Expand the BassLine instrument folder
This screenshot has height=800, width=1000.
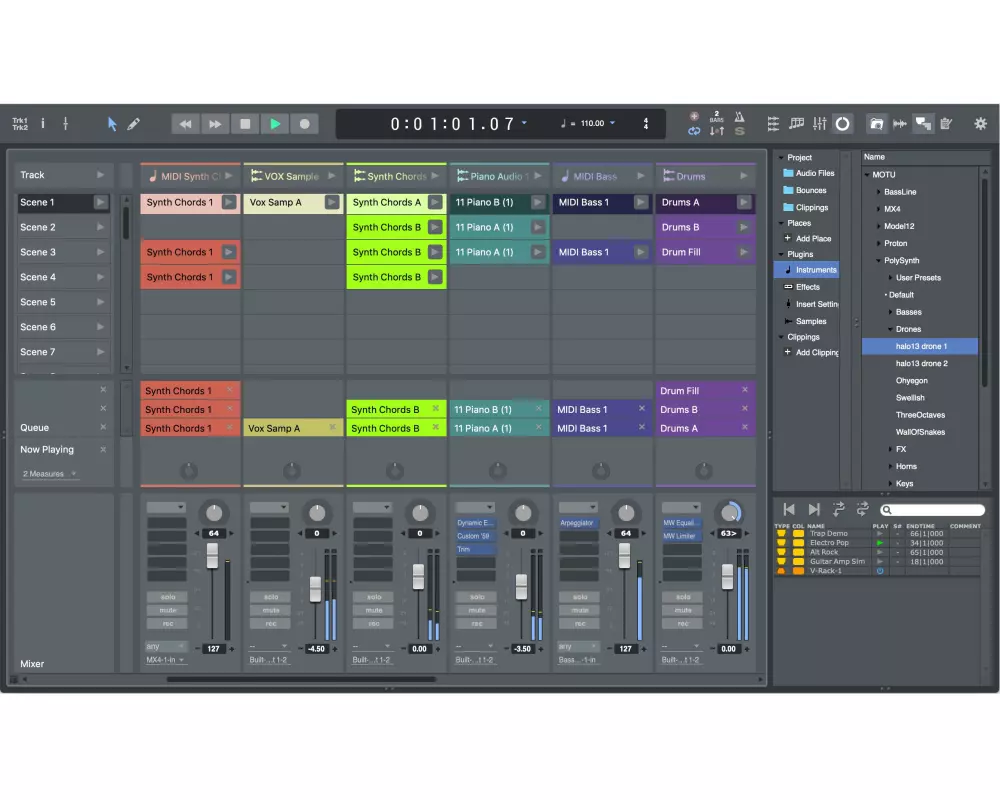coord(879,192)
